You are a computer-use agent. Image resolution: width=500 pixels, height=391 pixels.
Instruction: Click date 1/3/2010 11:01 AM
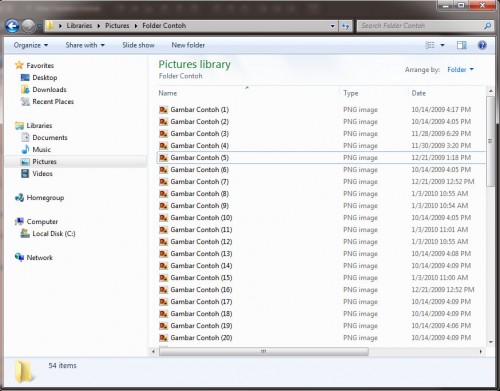coord(440,230)
